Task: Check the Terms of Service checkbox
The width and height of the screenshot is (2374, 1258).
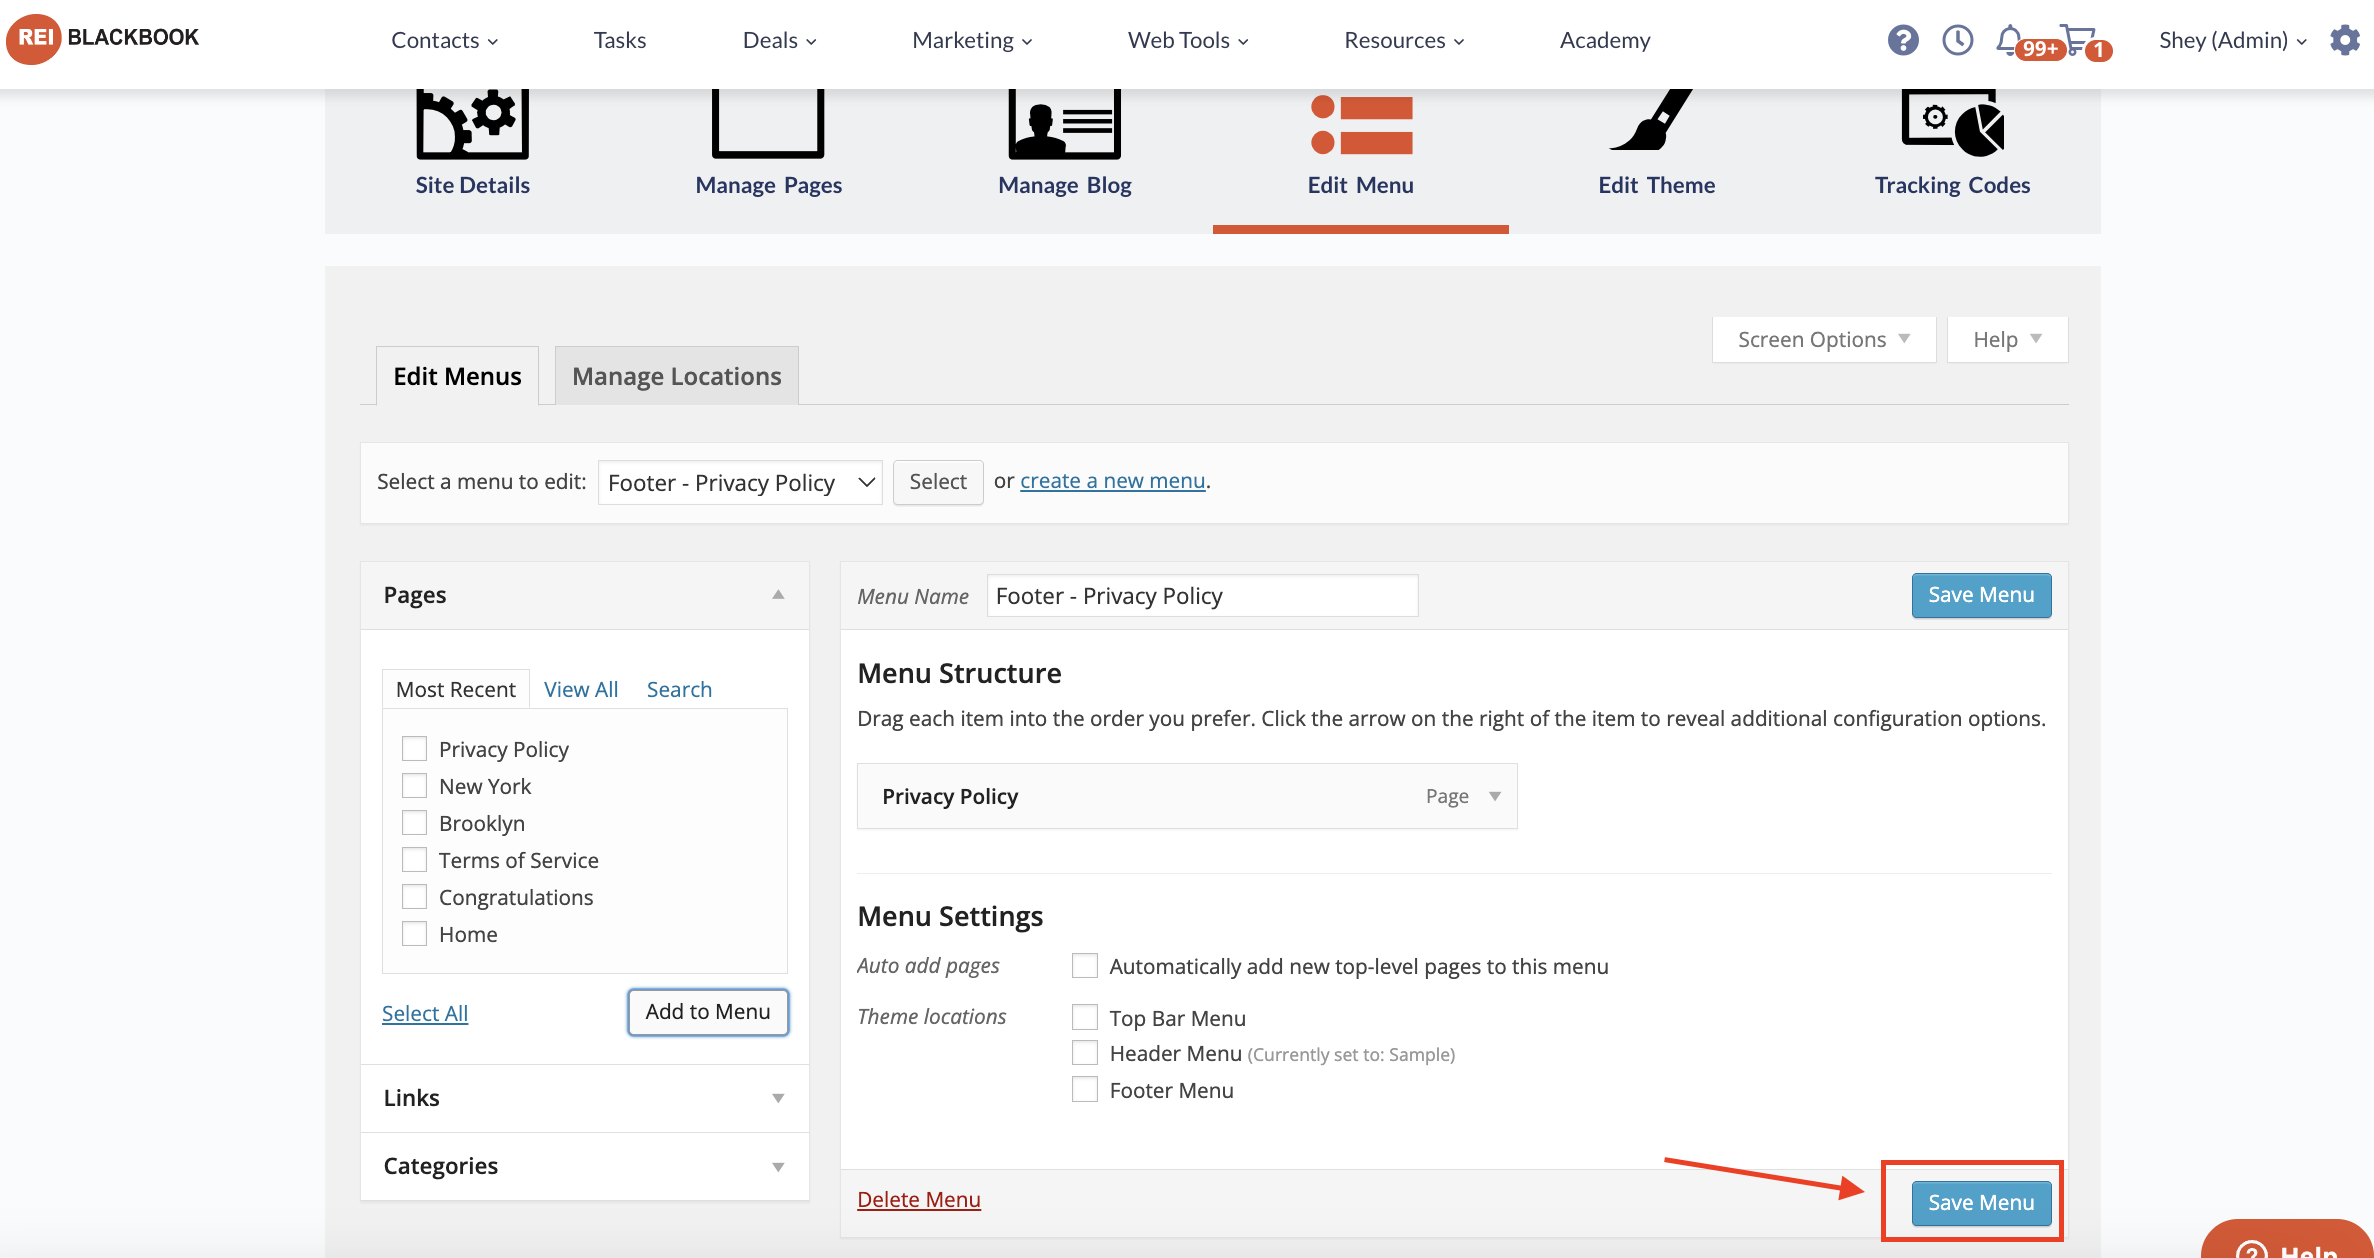Action: (x=414, y=860)
